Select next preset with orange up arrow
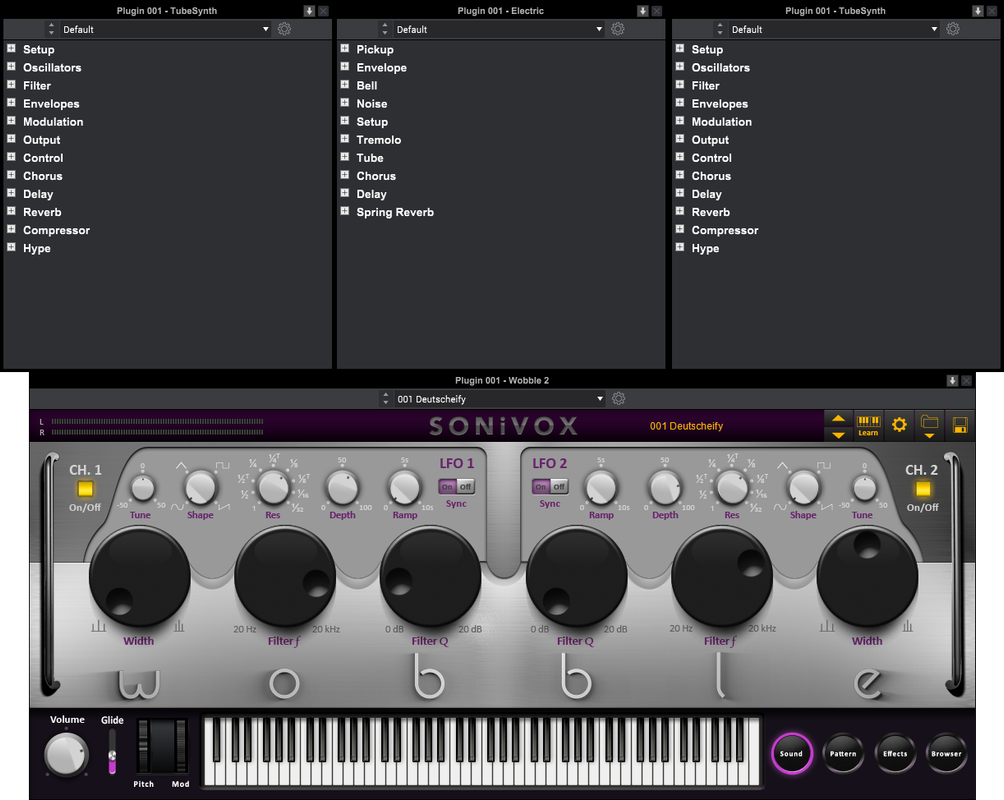This screenshot has width=1004, height=800. [x=838, y=418]
